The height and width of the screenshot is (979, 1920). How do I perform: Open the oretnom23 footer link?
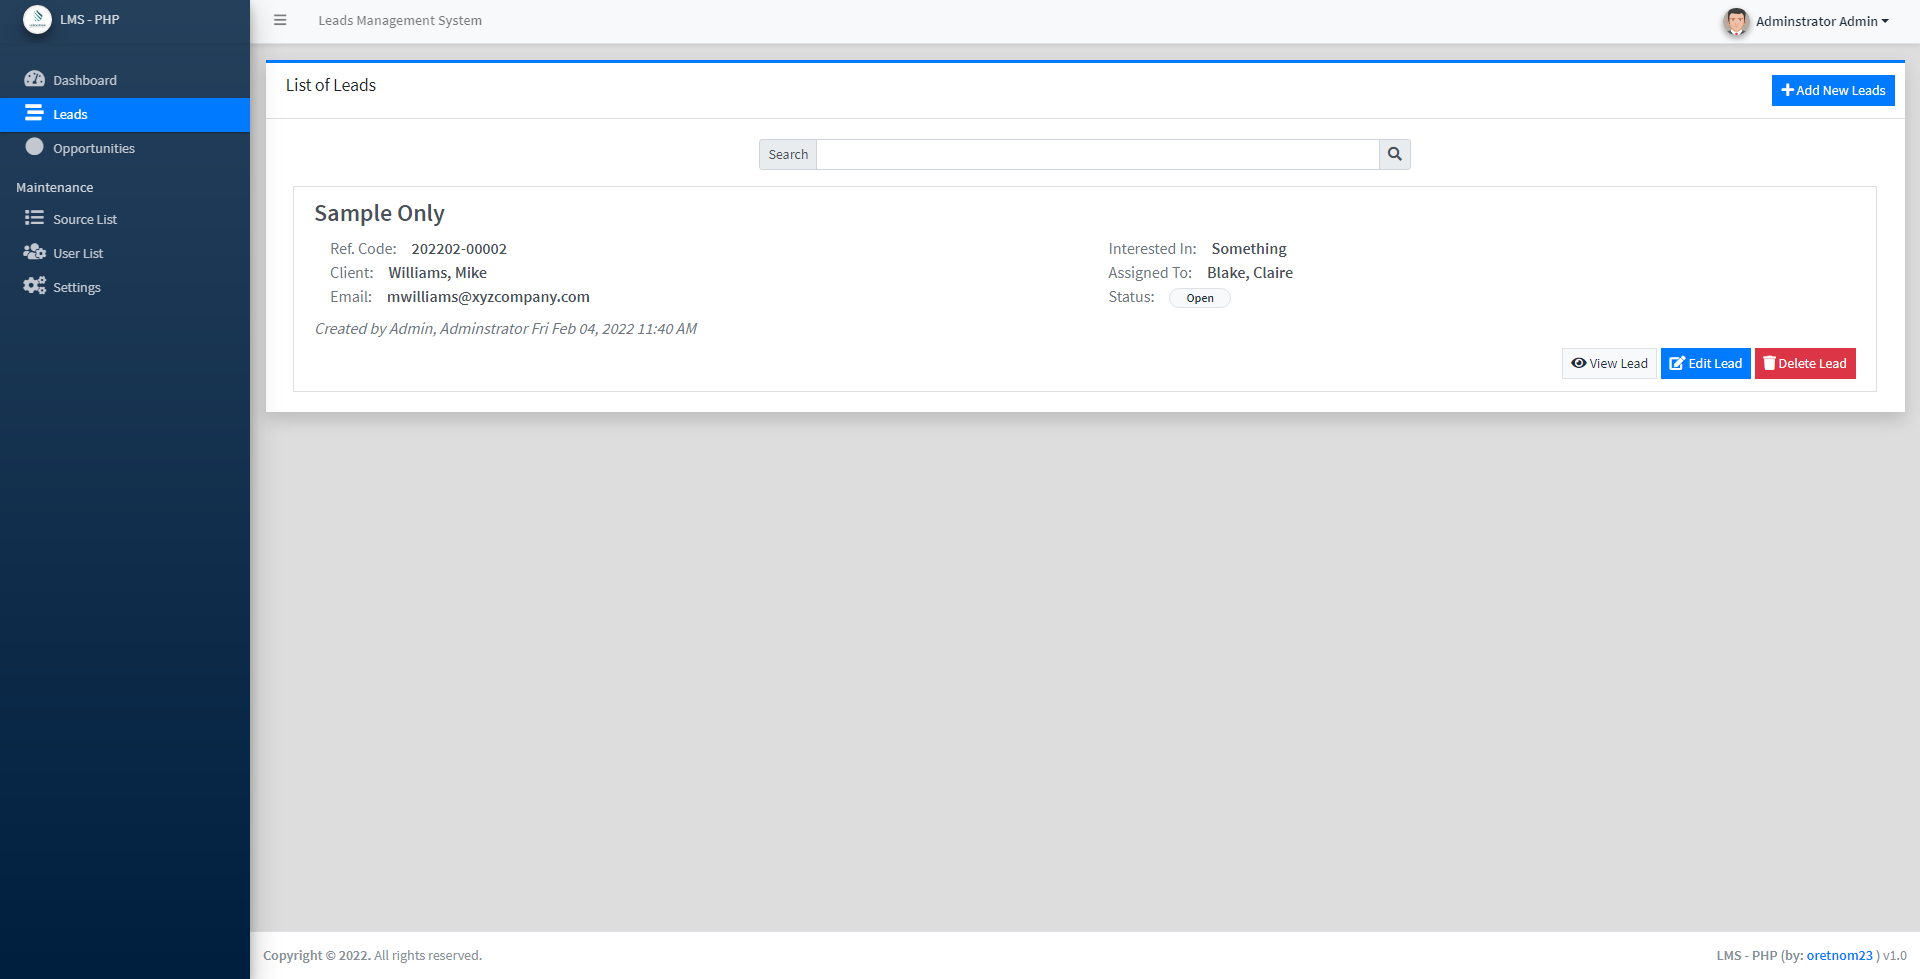[1839, 955]
